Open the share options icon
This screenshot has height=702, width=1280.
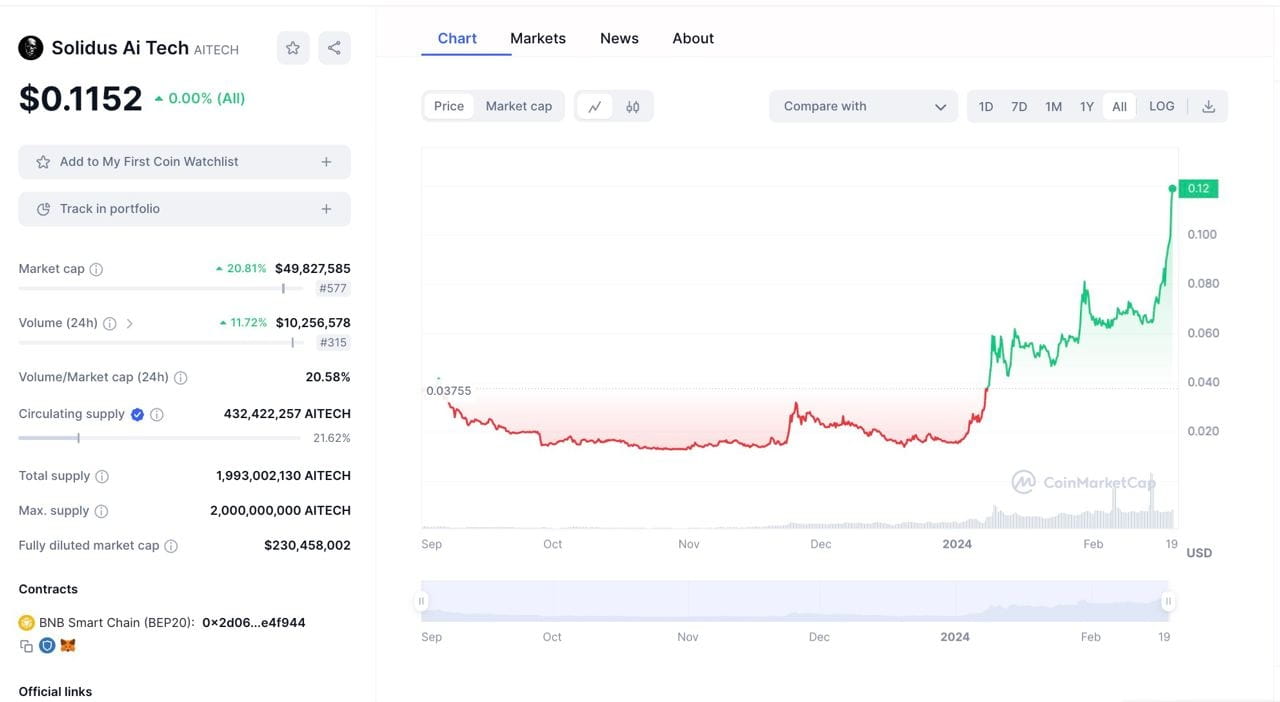click(x=334, y=47)
